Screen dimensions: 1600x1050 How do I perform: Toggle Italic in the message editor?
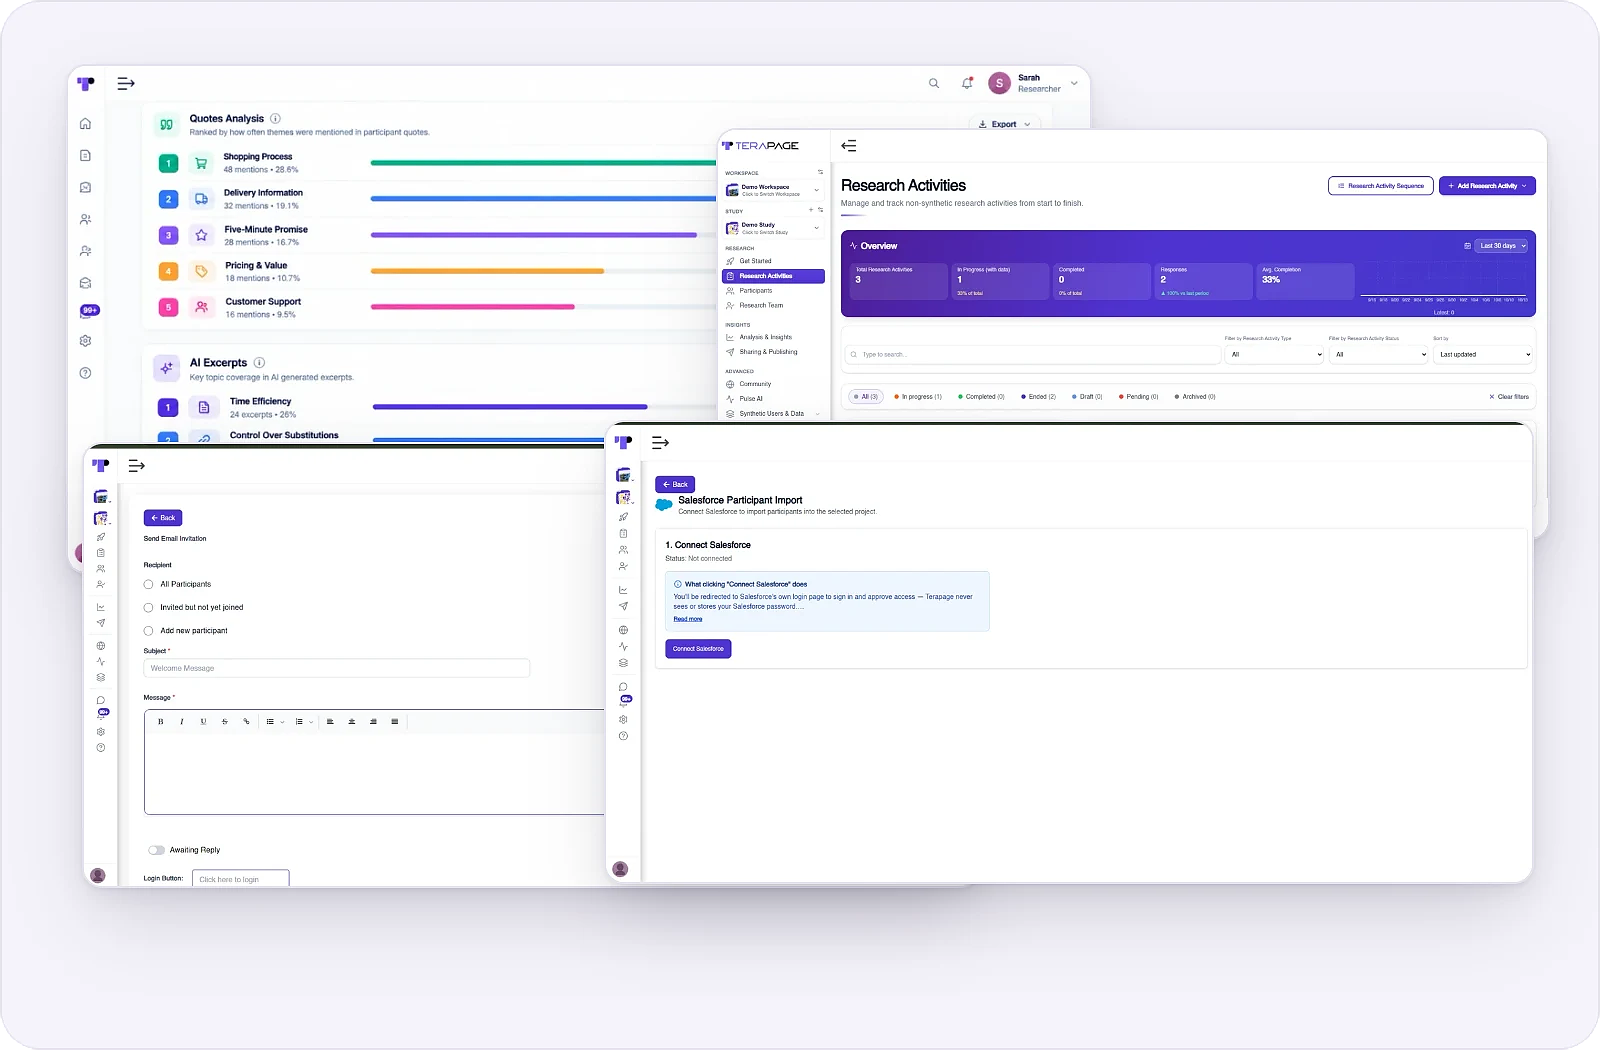click(182, 721)
